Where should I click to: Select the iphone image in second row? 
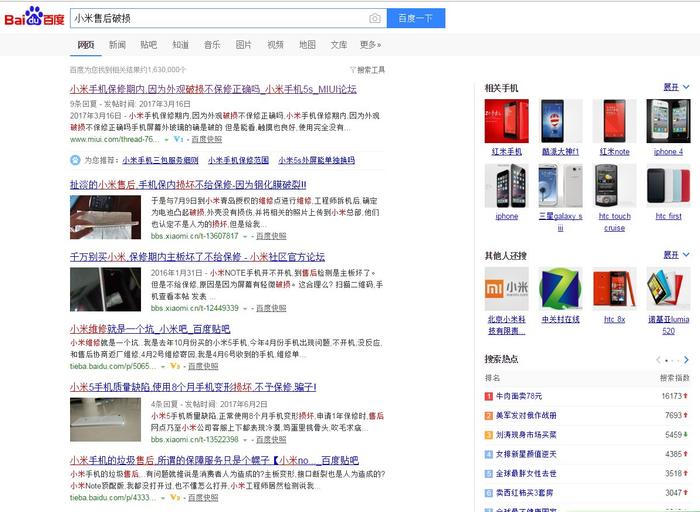(507, 186)
